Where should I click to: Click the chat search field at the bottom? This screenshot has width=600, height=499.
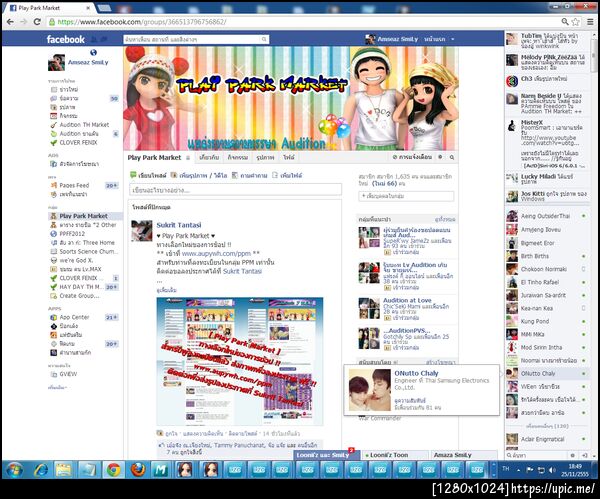tap(536, 455)
